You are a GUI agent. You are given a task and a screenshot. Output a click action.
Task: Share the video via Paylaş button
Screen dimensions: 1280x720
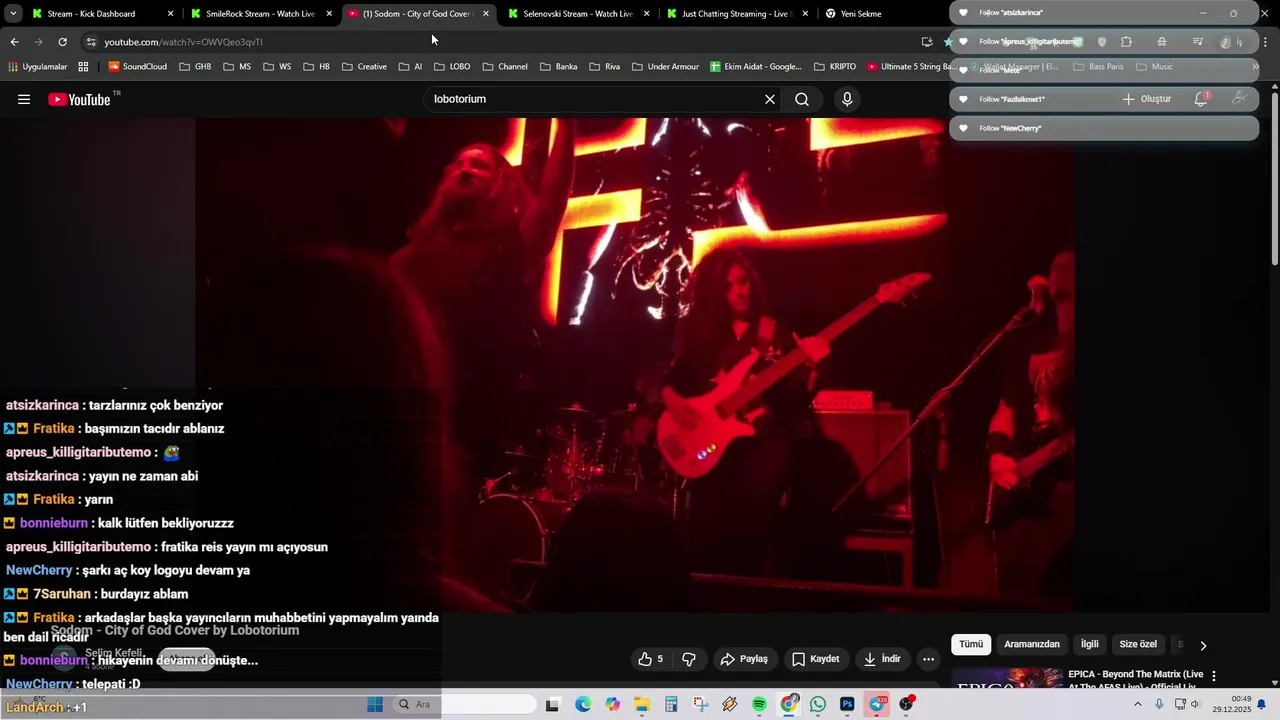[745, 659]
